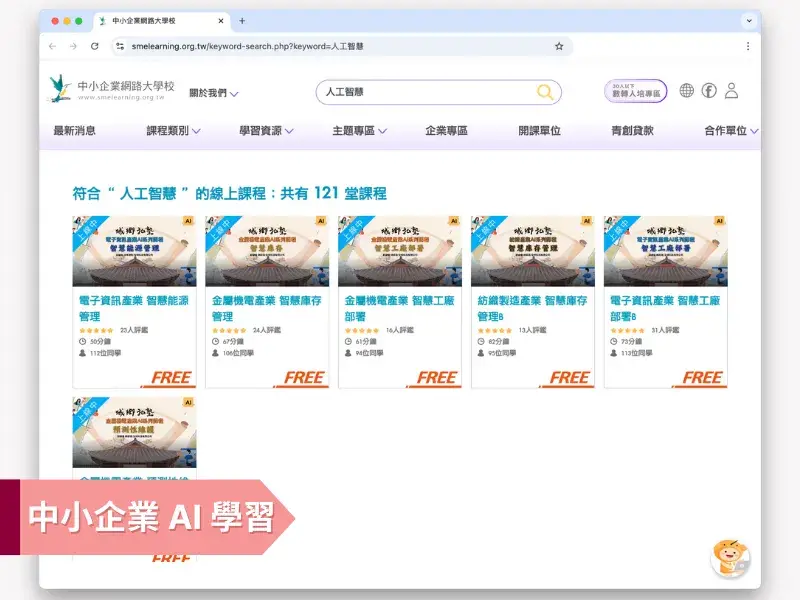800x600 pixels.
Task: Click the 106位同學 enrollment text
Action: 238,353
